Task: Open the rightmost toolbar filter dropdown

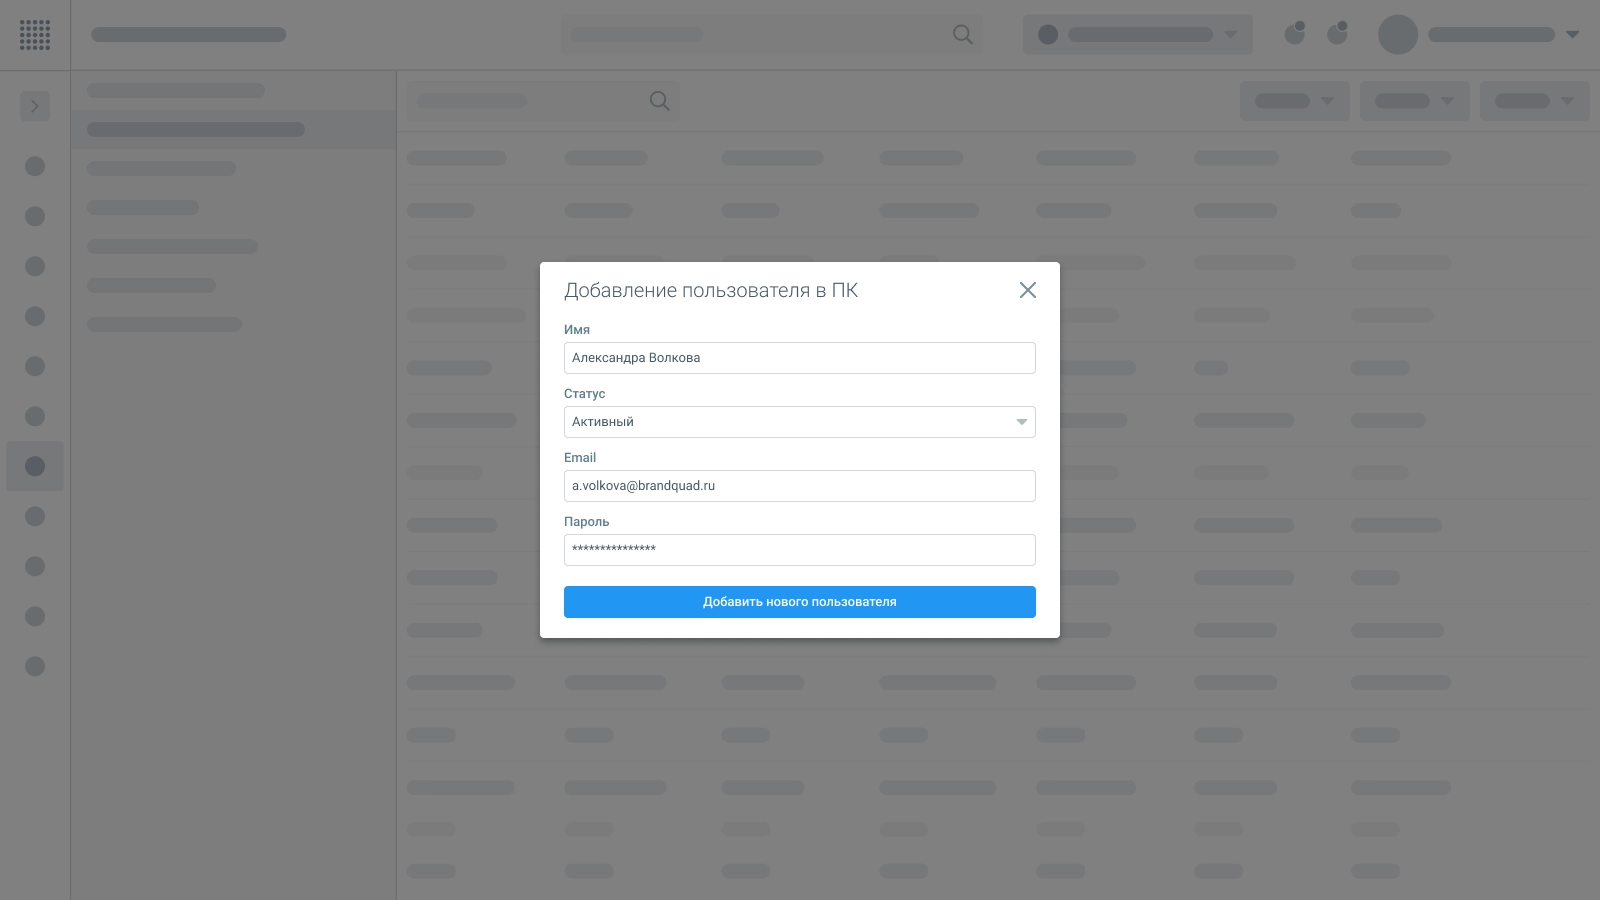Action: pyautogui.click(x=1534, y=101)
